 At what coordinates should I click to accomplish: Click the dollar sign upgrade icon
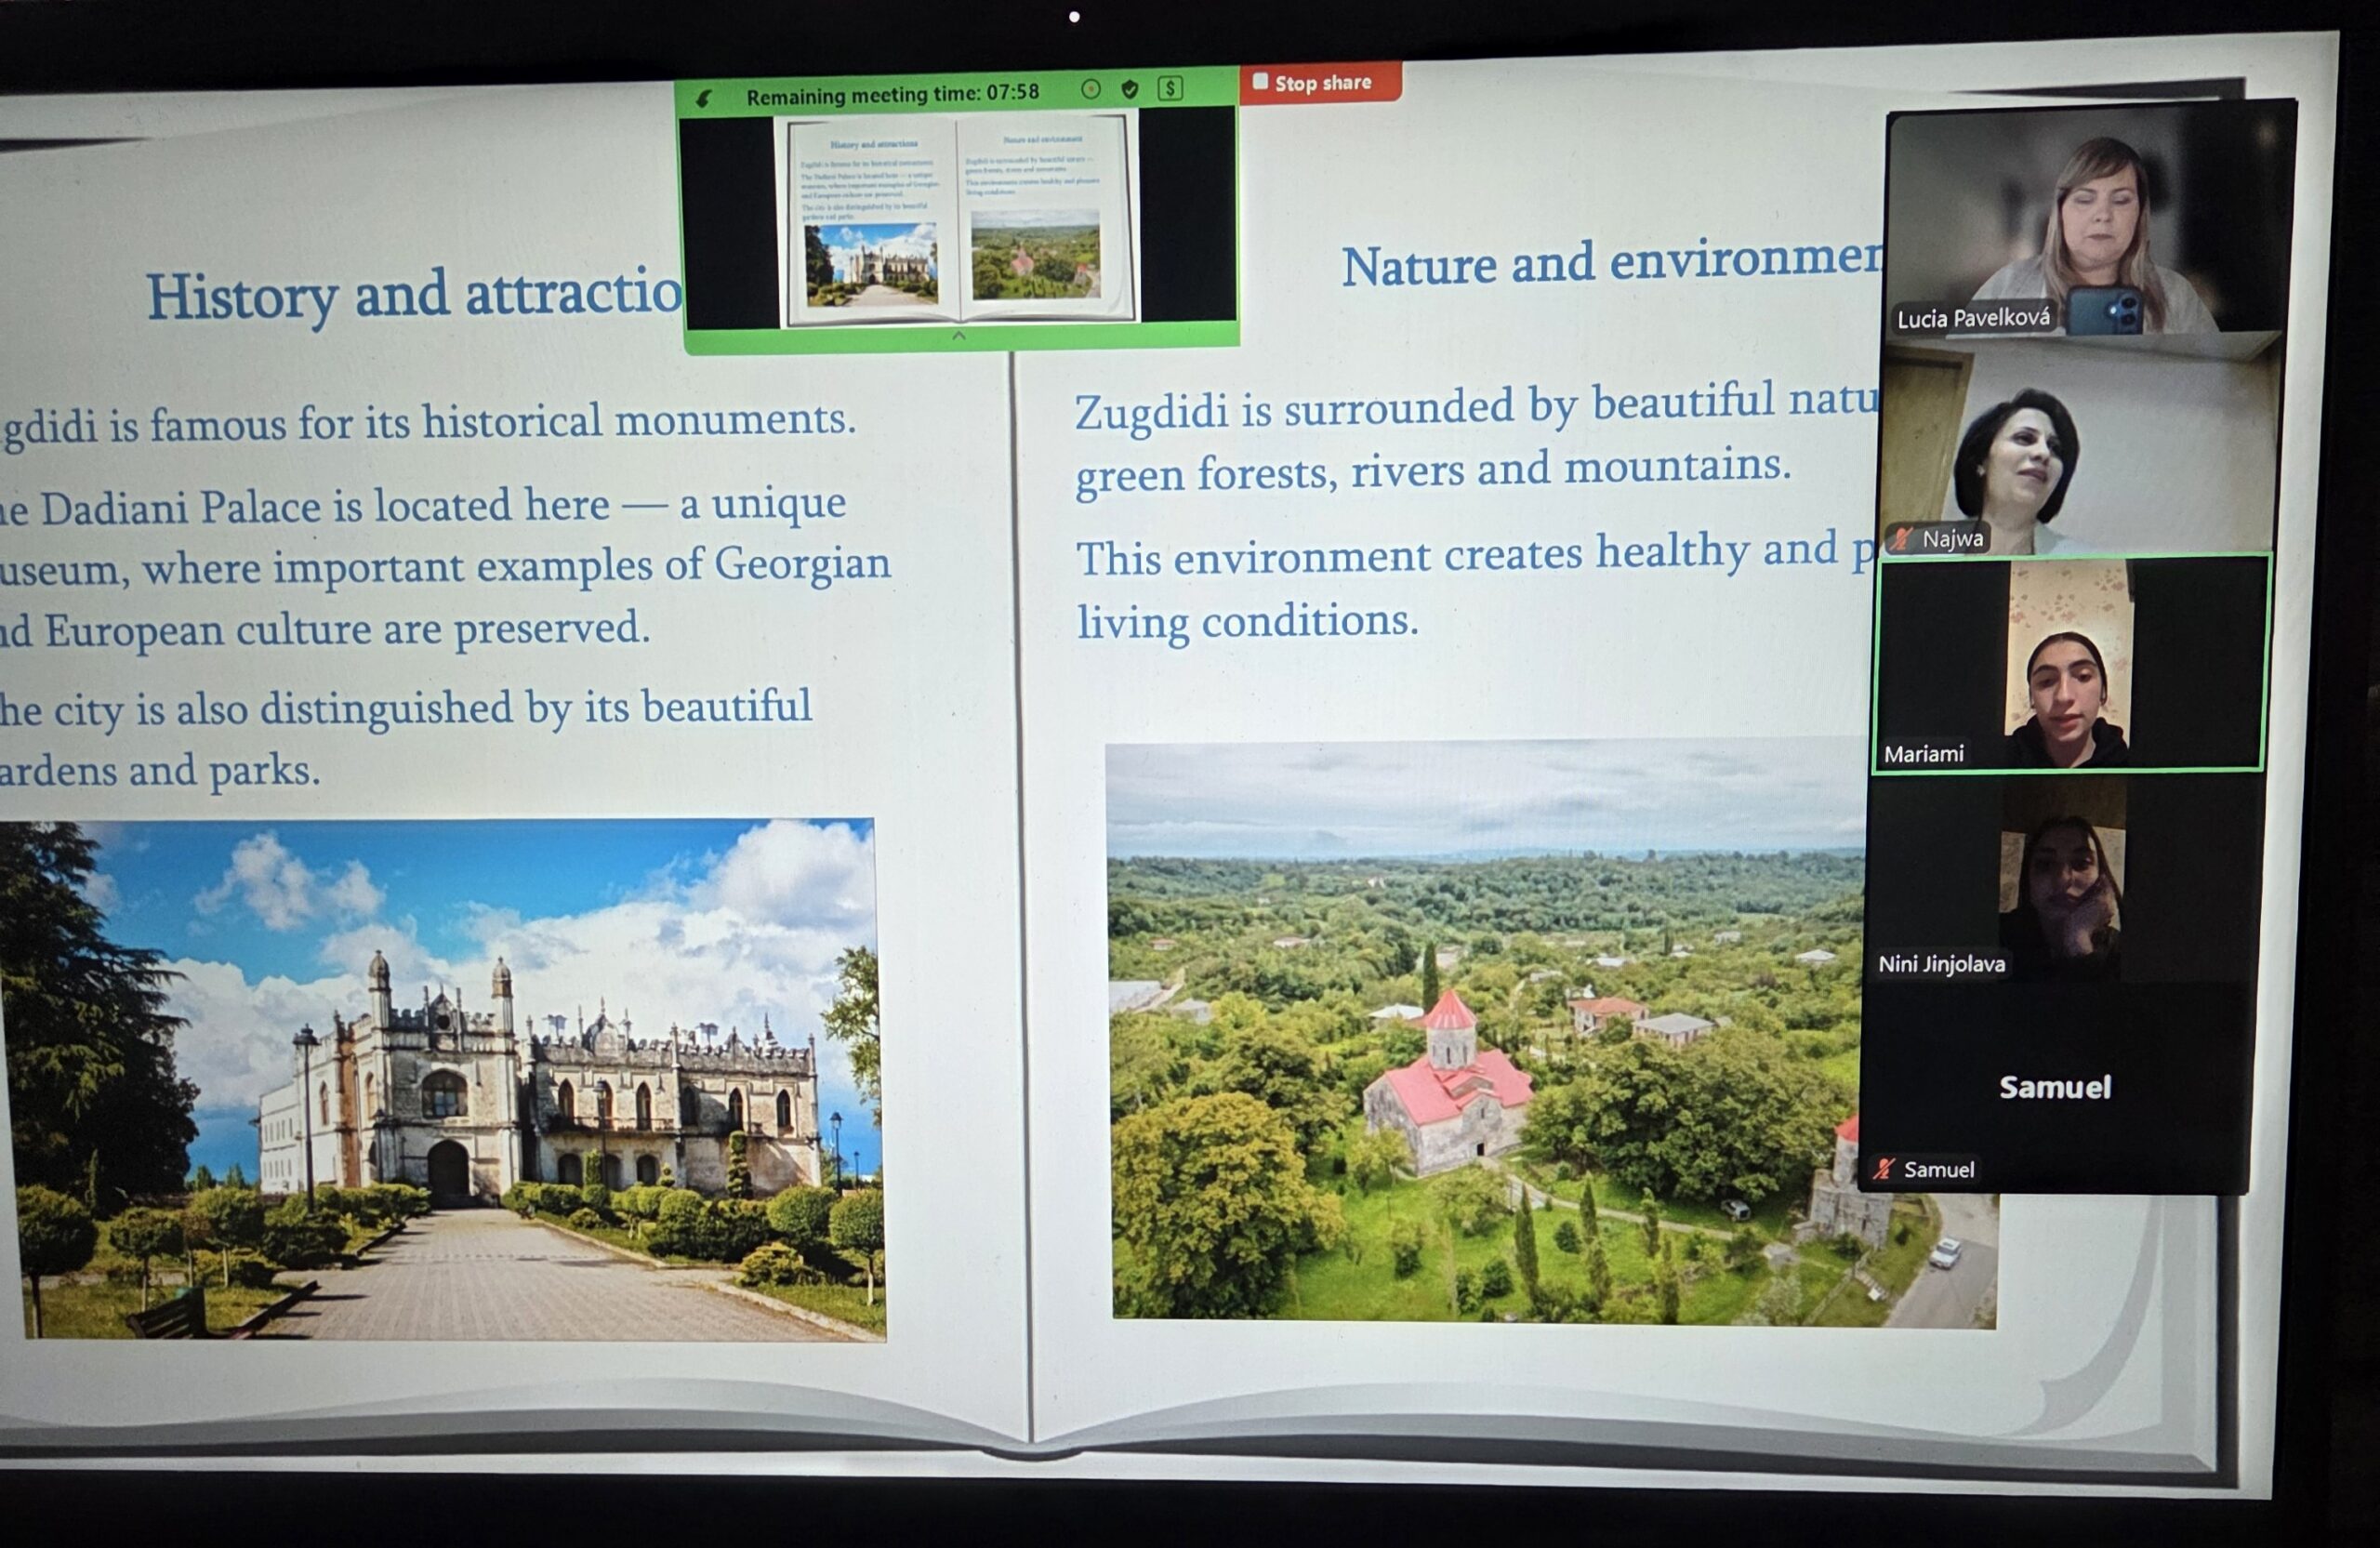[x=1170, y=88]
